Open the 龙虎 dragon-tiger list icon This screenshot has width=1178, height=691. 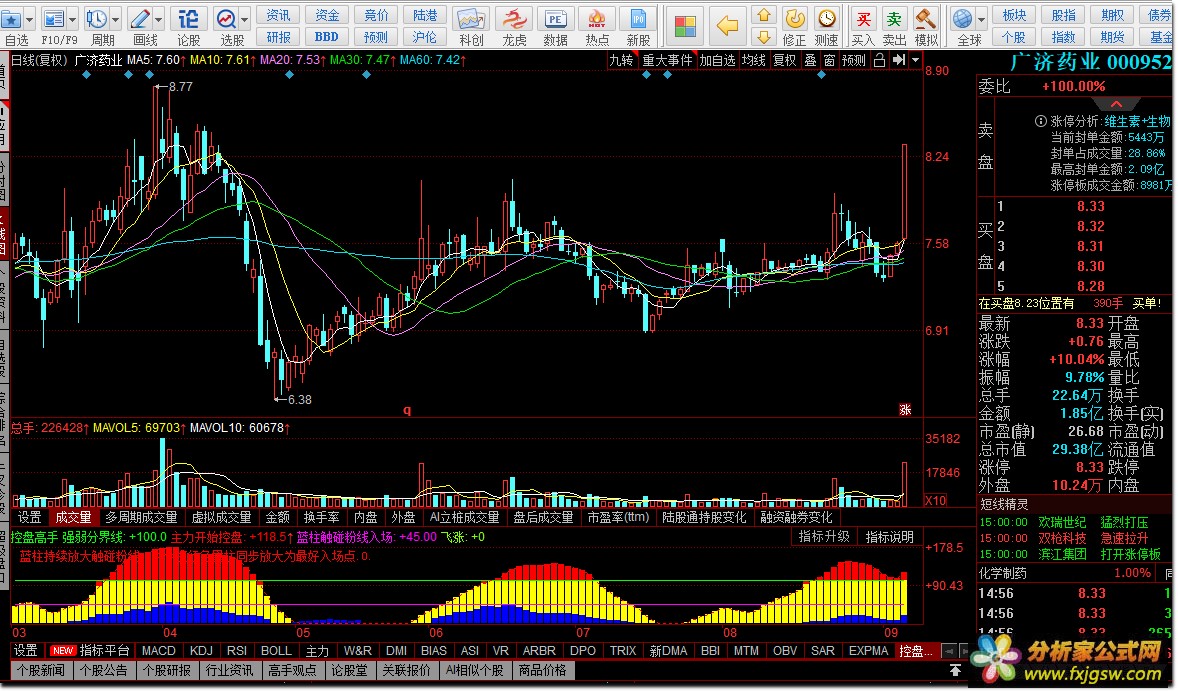tap(515, 19)
